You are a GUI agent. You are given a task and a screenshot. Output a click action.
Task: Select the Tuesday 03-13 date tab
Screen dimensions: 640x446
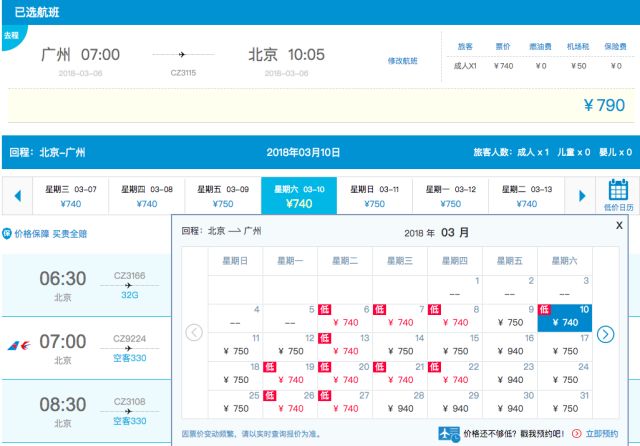click(527, 196)
